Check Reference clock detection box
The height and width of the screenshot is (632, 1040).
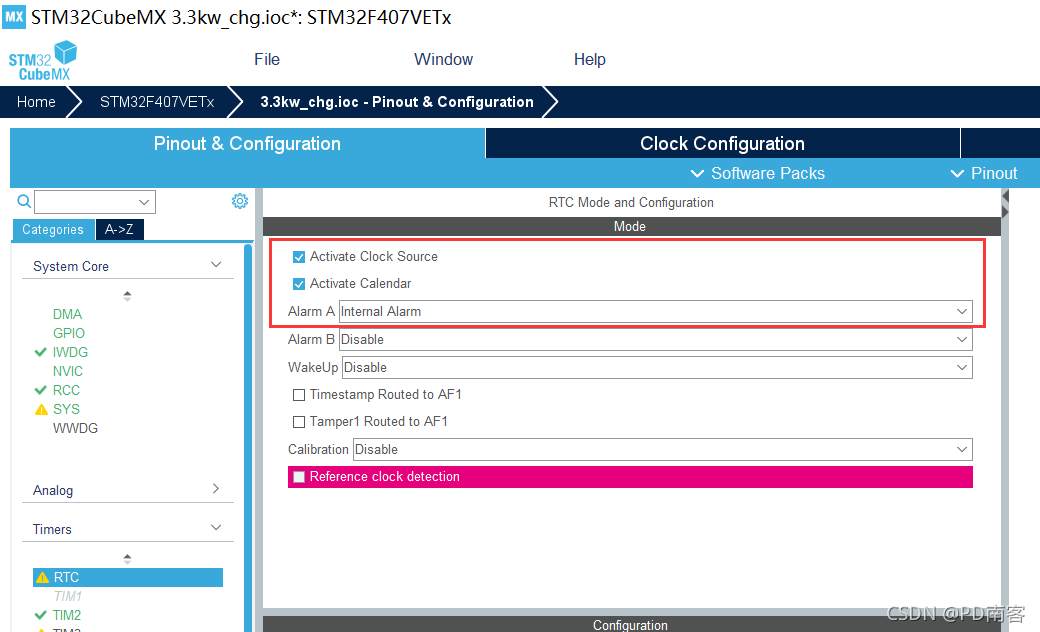point(299,477)
